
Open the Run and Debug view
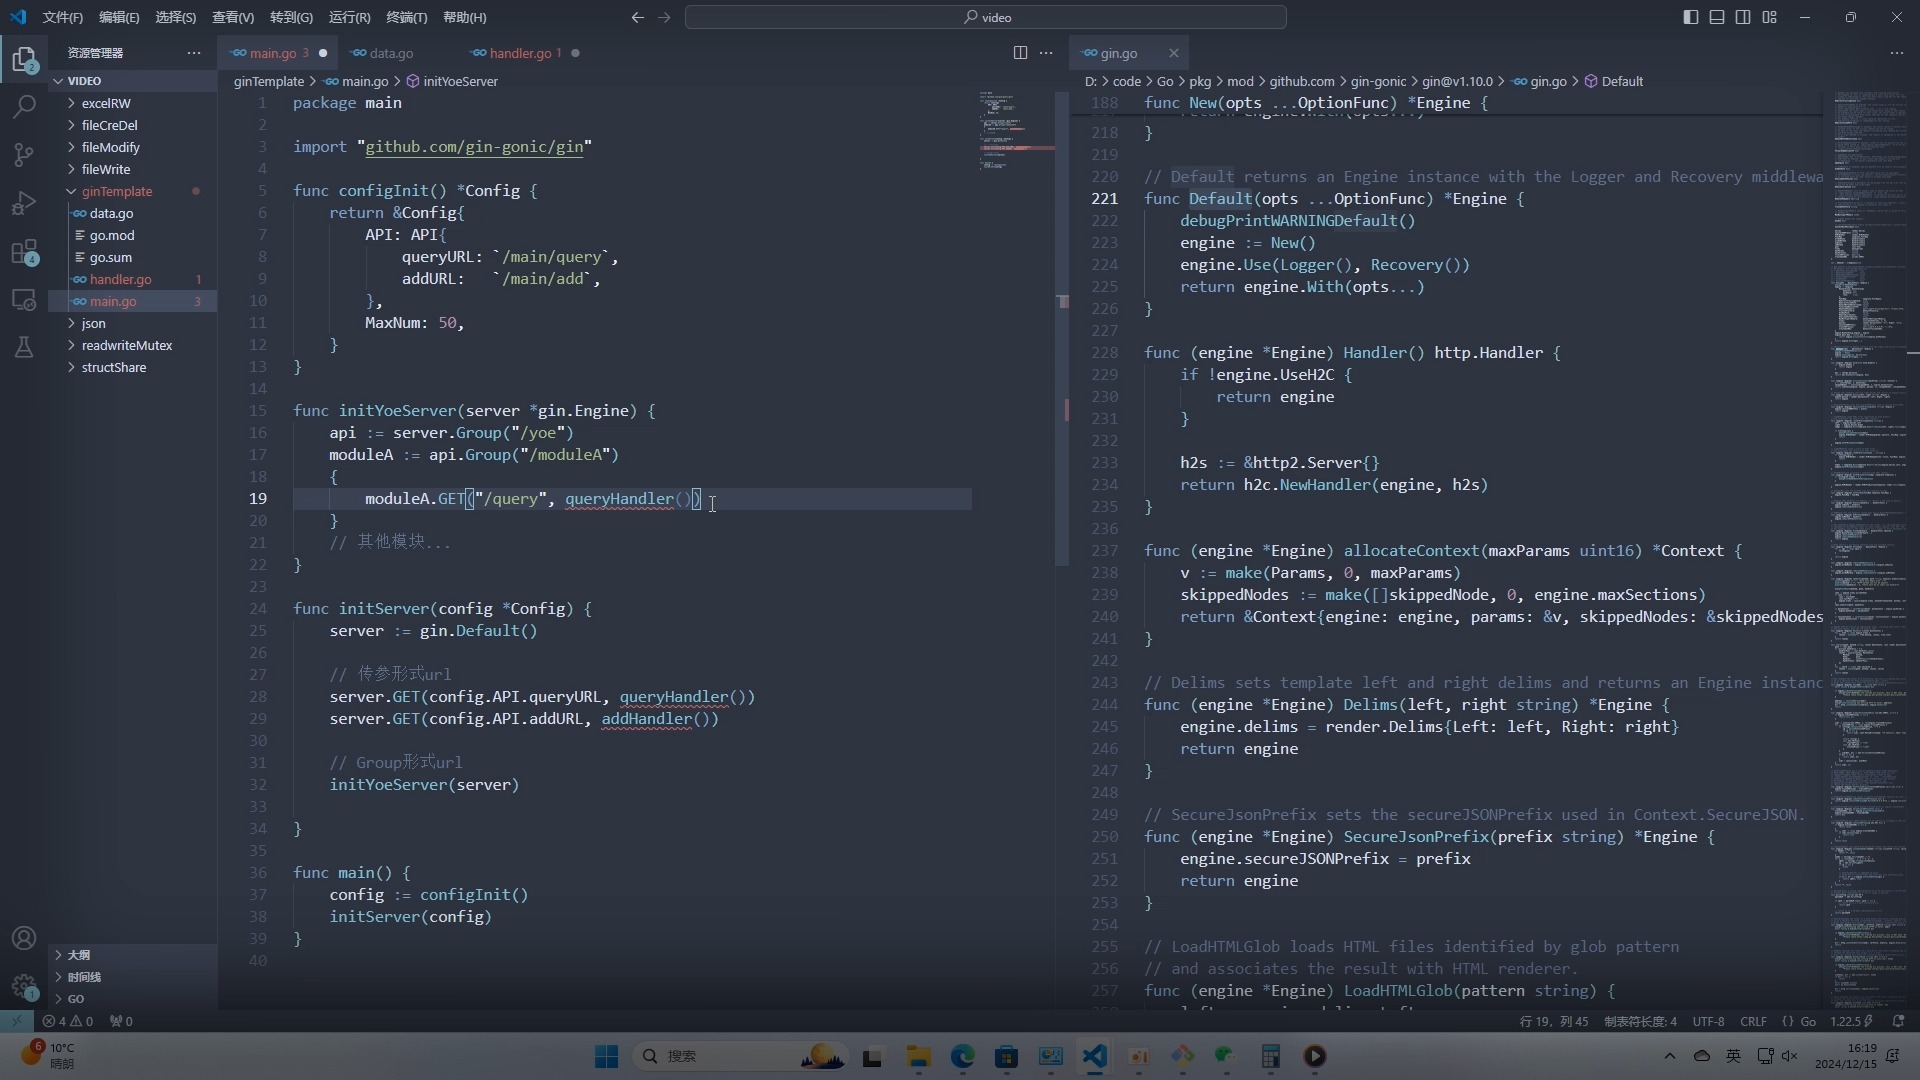24,203
